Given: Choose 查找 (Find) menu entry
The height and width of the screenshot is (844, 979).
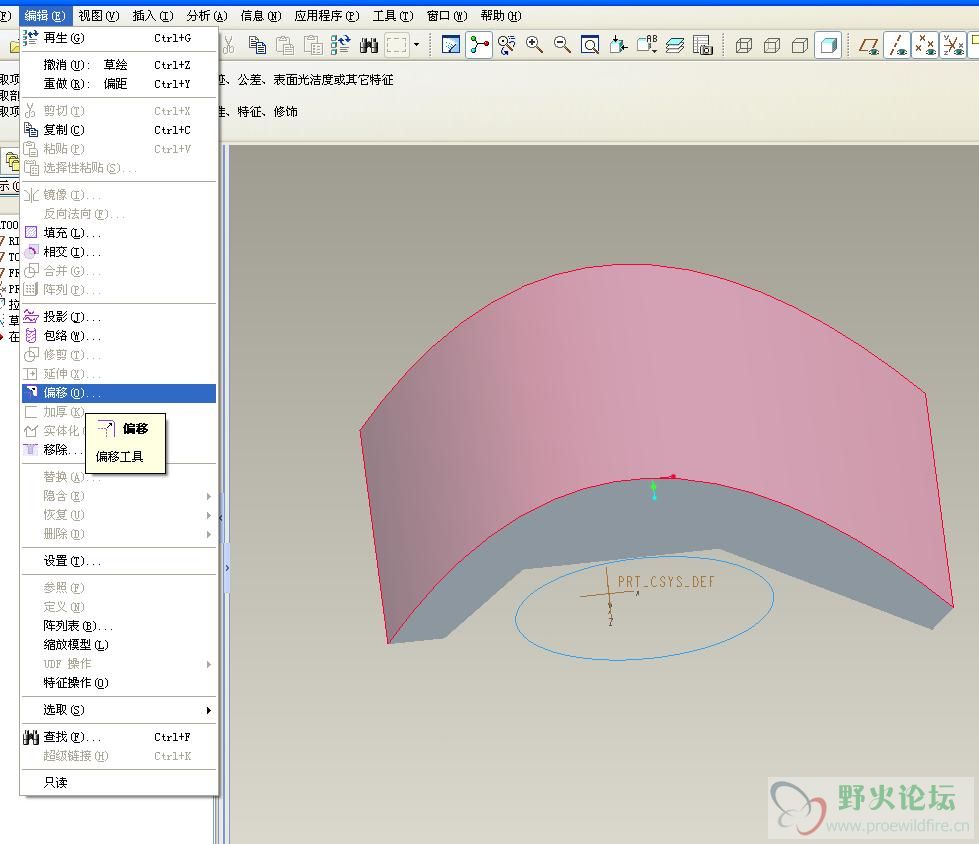Looking at the screenshot, I should pyautogui.click(x=119, y=737).
